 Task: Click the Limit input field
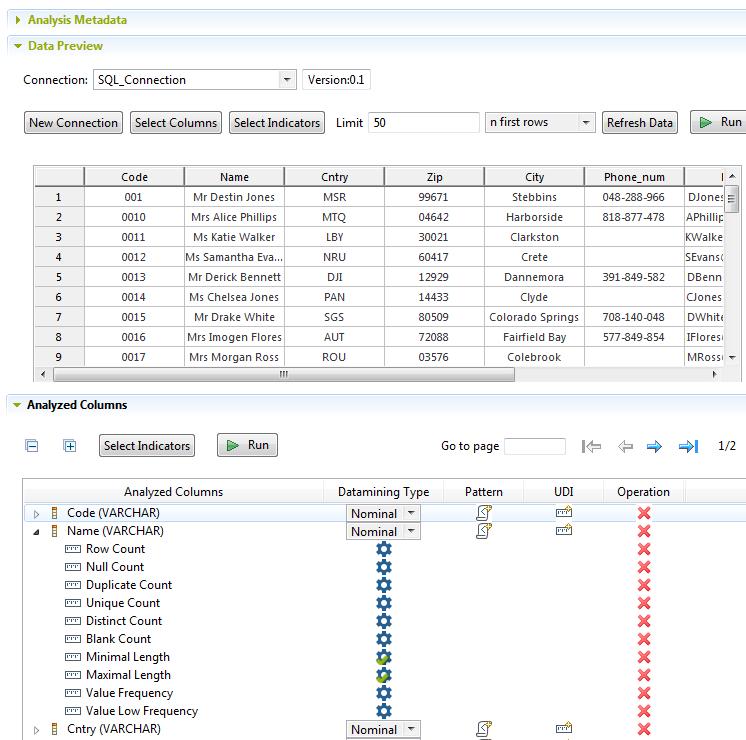(423, 122)
